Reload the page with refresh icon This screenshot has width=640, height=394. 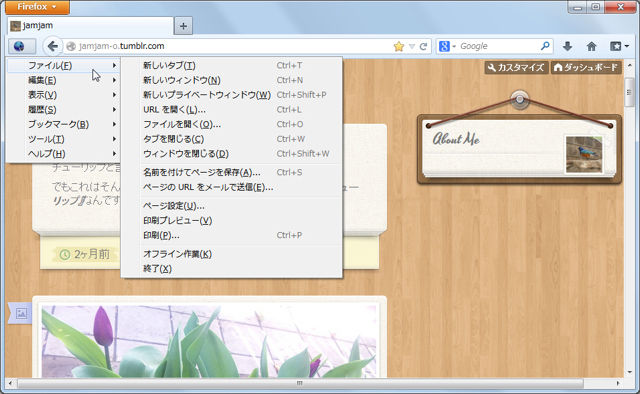pos(423,47)
